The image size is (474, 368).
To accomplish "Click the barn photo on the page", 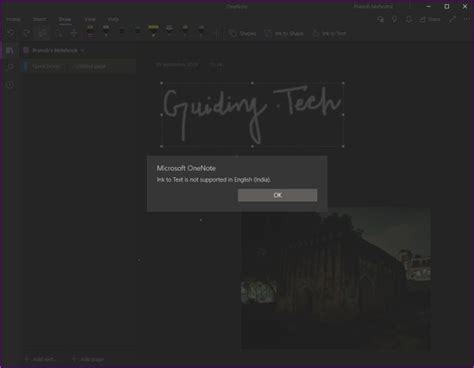I will click(x=336, y=278).
